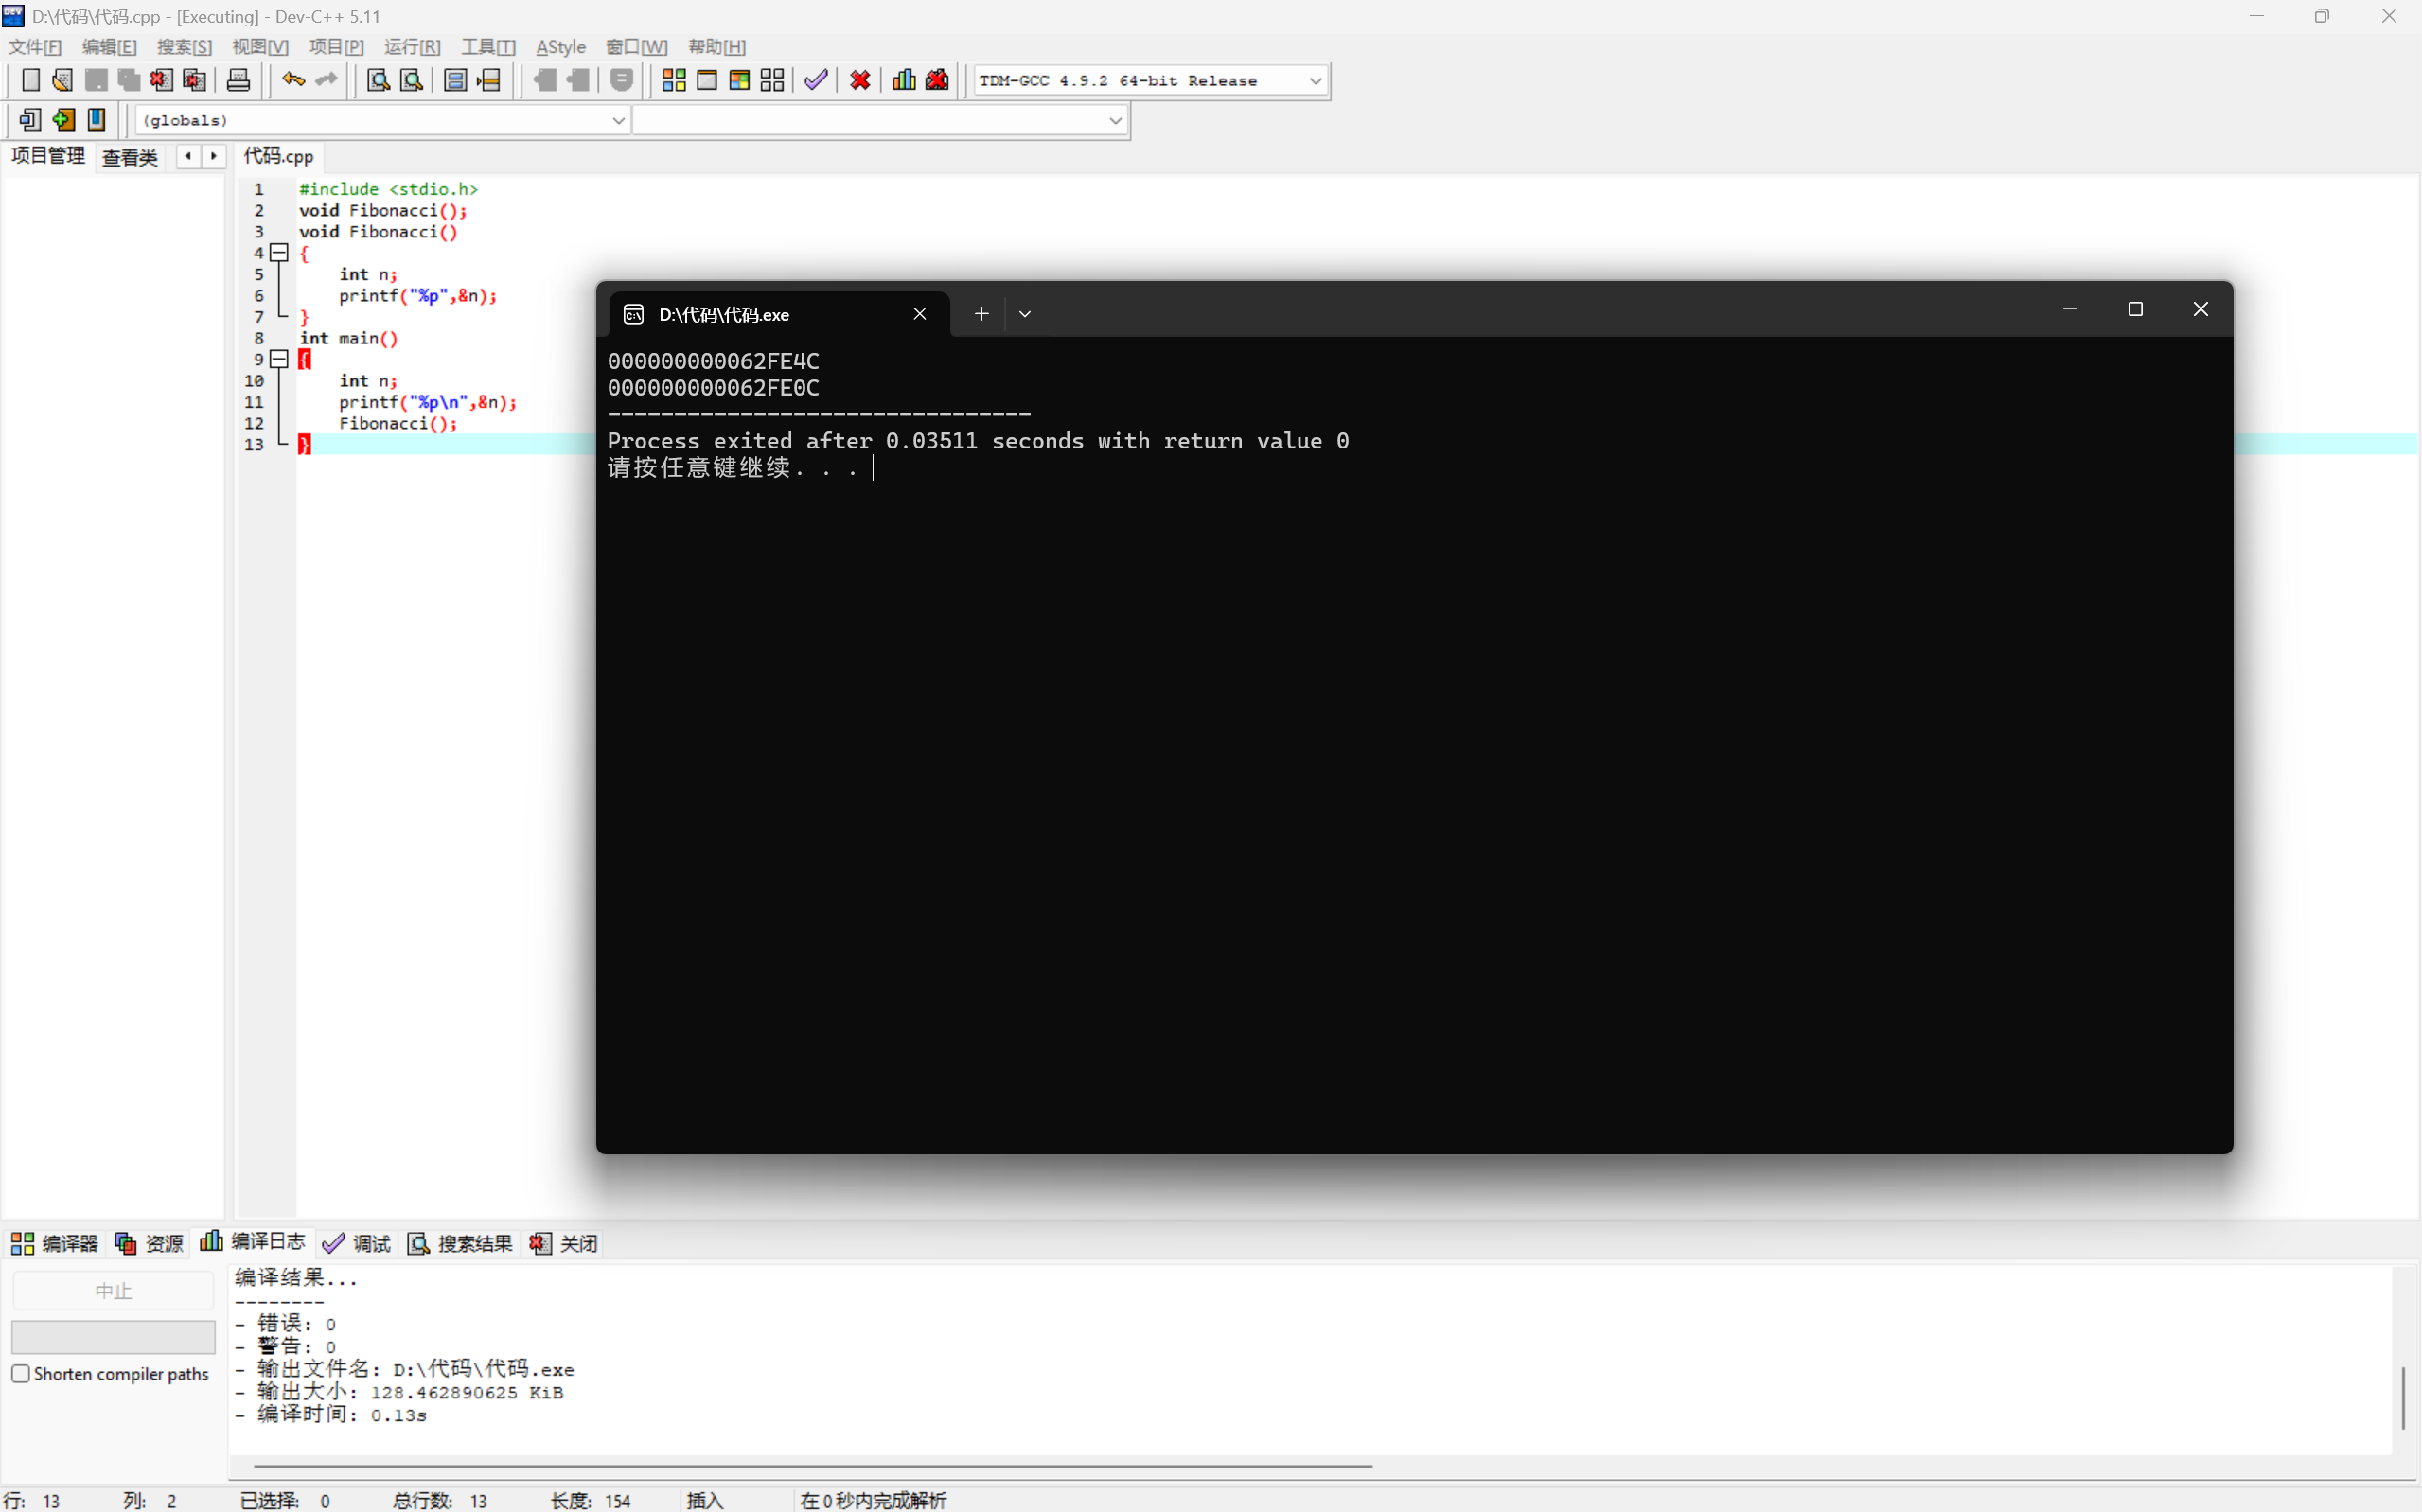
Task: Click the profile analysis bar chart icon
Action: pos(904,80)
